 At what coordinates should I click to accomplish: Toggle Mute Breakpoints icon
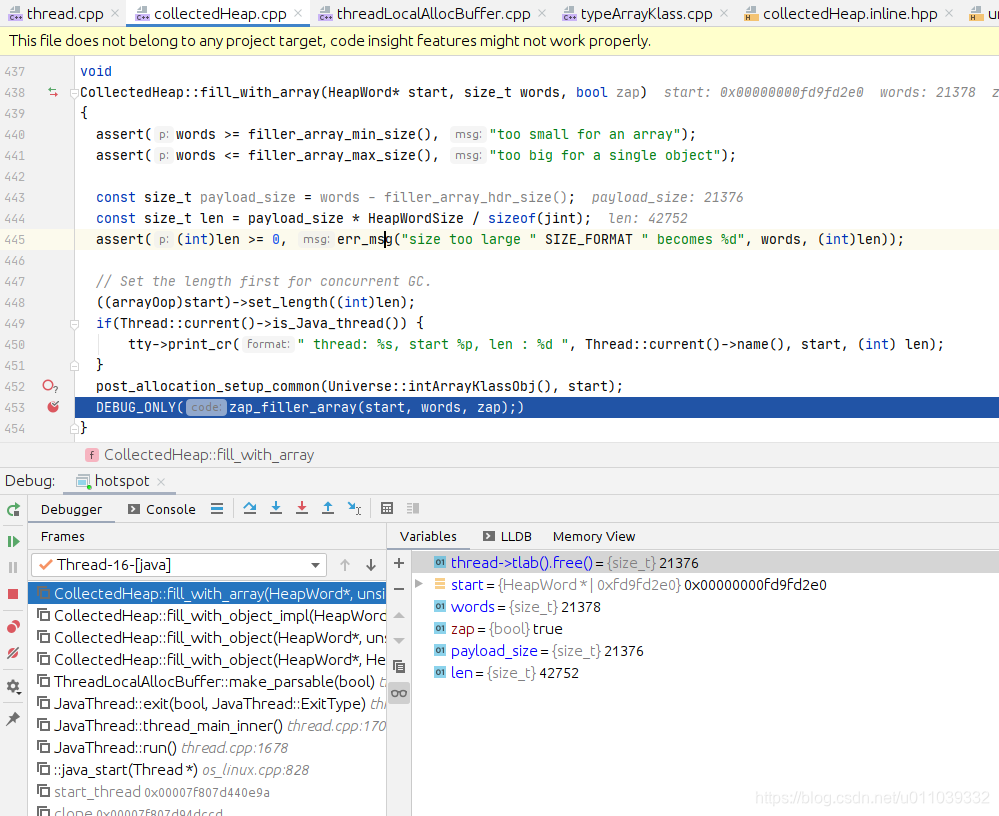coord(13,653)
